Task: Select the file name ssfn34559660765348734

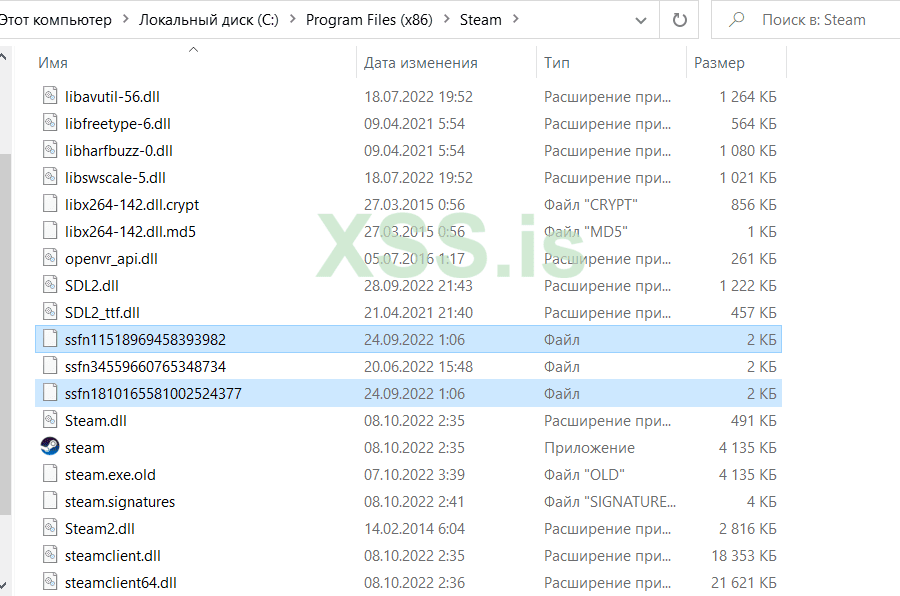Action: click(x=145, y=366)
